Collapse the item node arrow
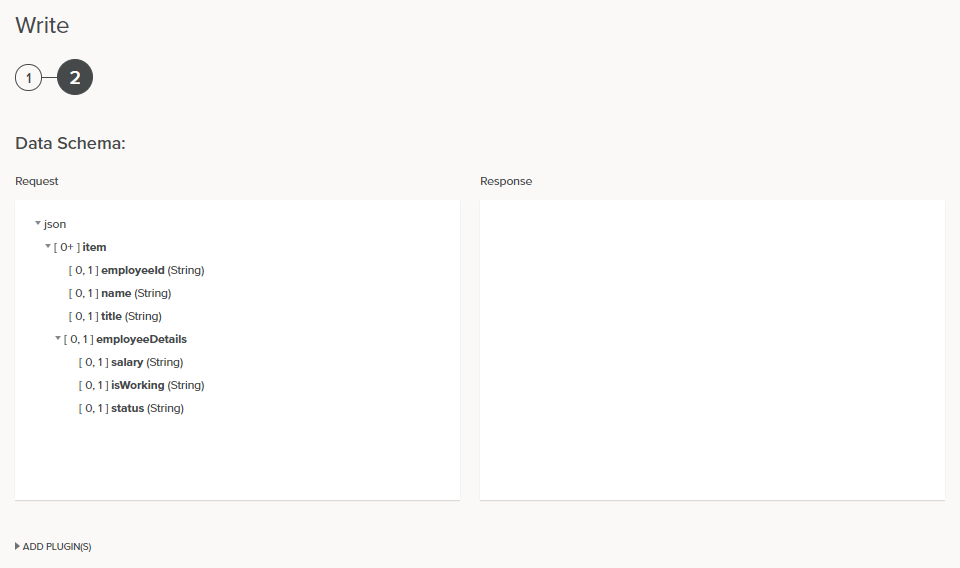Screen dimensions: 960x568 [48, 246]
